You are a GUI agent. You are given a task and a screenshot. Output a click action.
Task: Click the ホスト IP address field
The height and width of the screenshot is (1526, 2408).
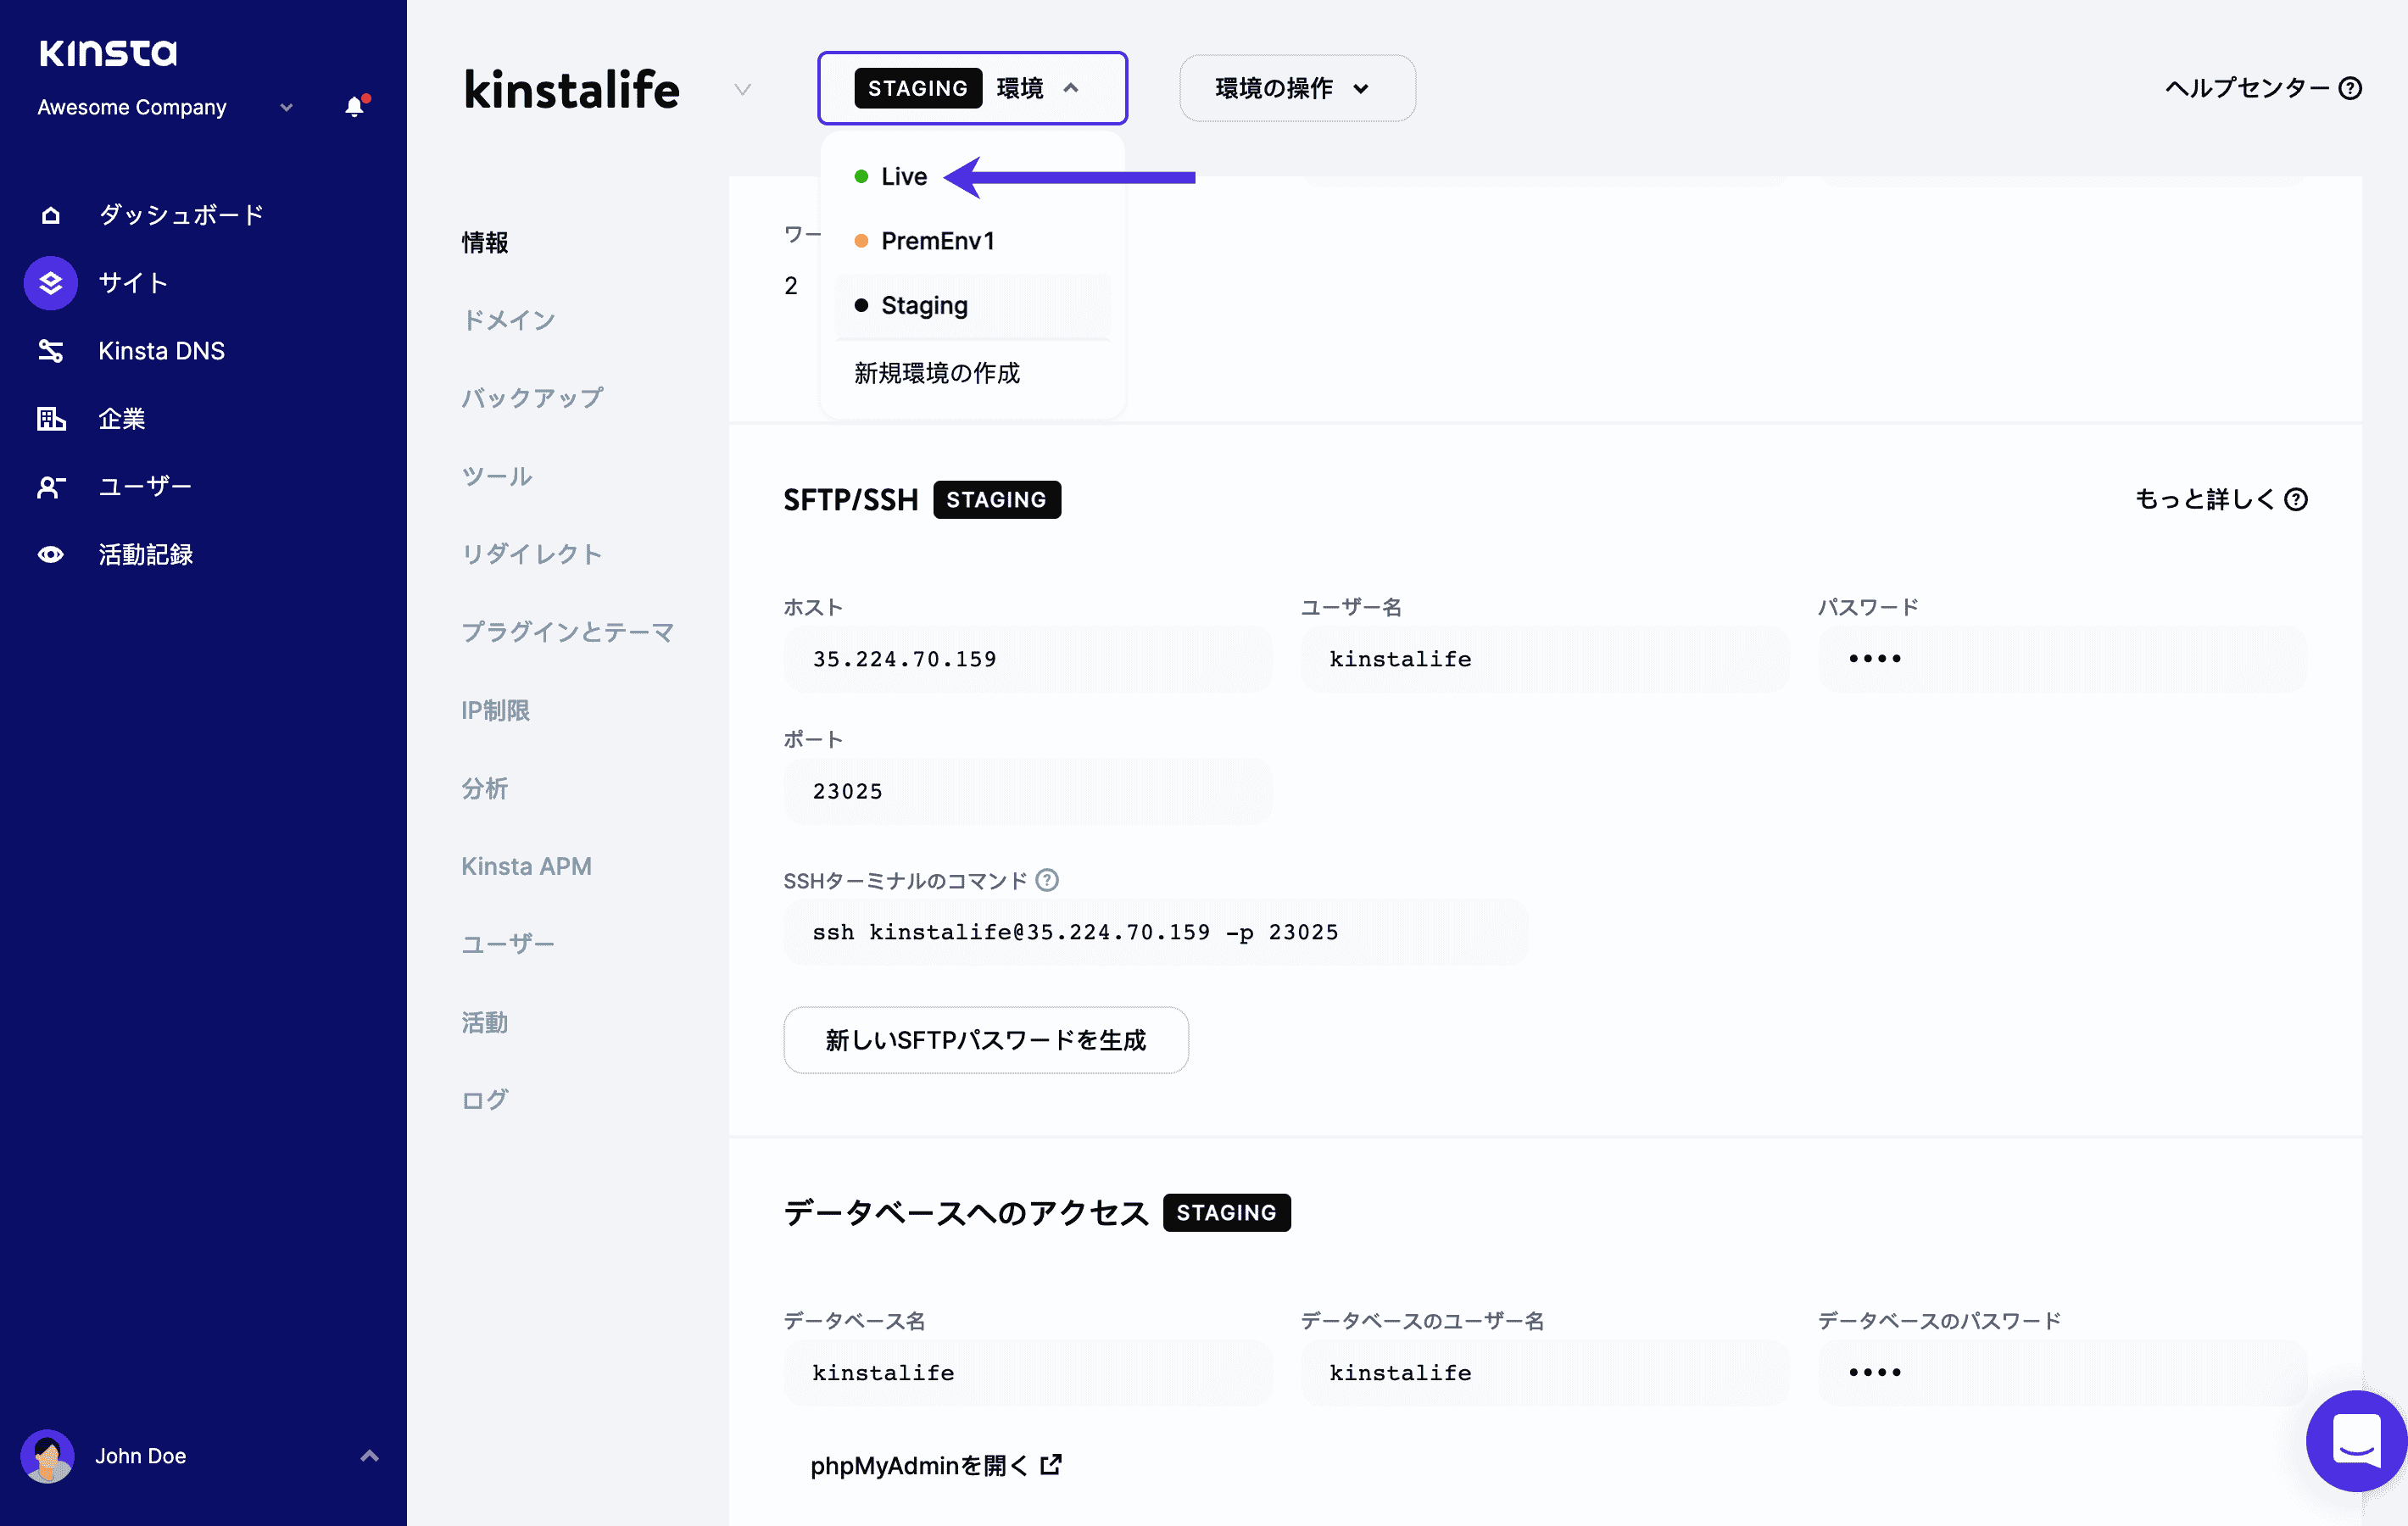tap(1028, 658)
